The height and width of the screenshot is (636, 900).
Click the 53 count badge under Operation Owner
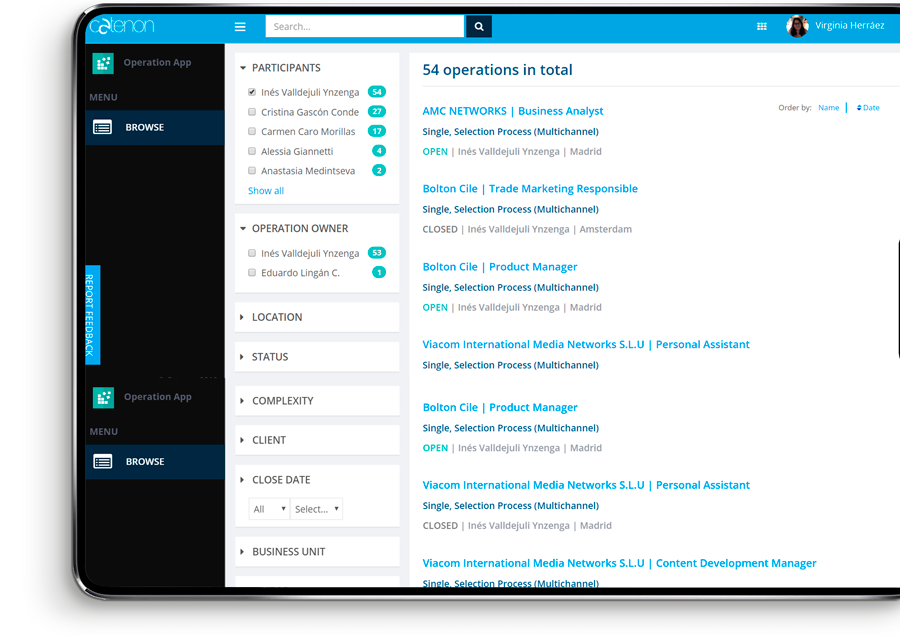pos(377,253)
